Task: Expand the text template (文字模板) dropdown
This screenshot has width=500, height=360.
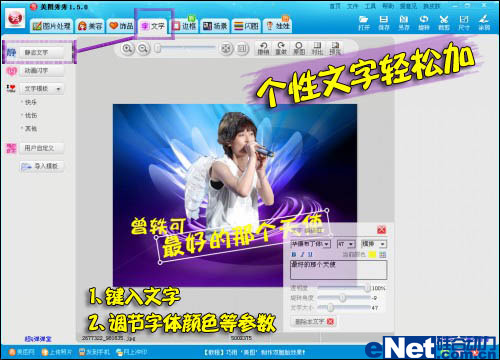Action: pos(42,89)
